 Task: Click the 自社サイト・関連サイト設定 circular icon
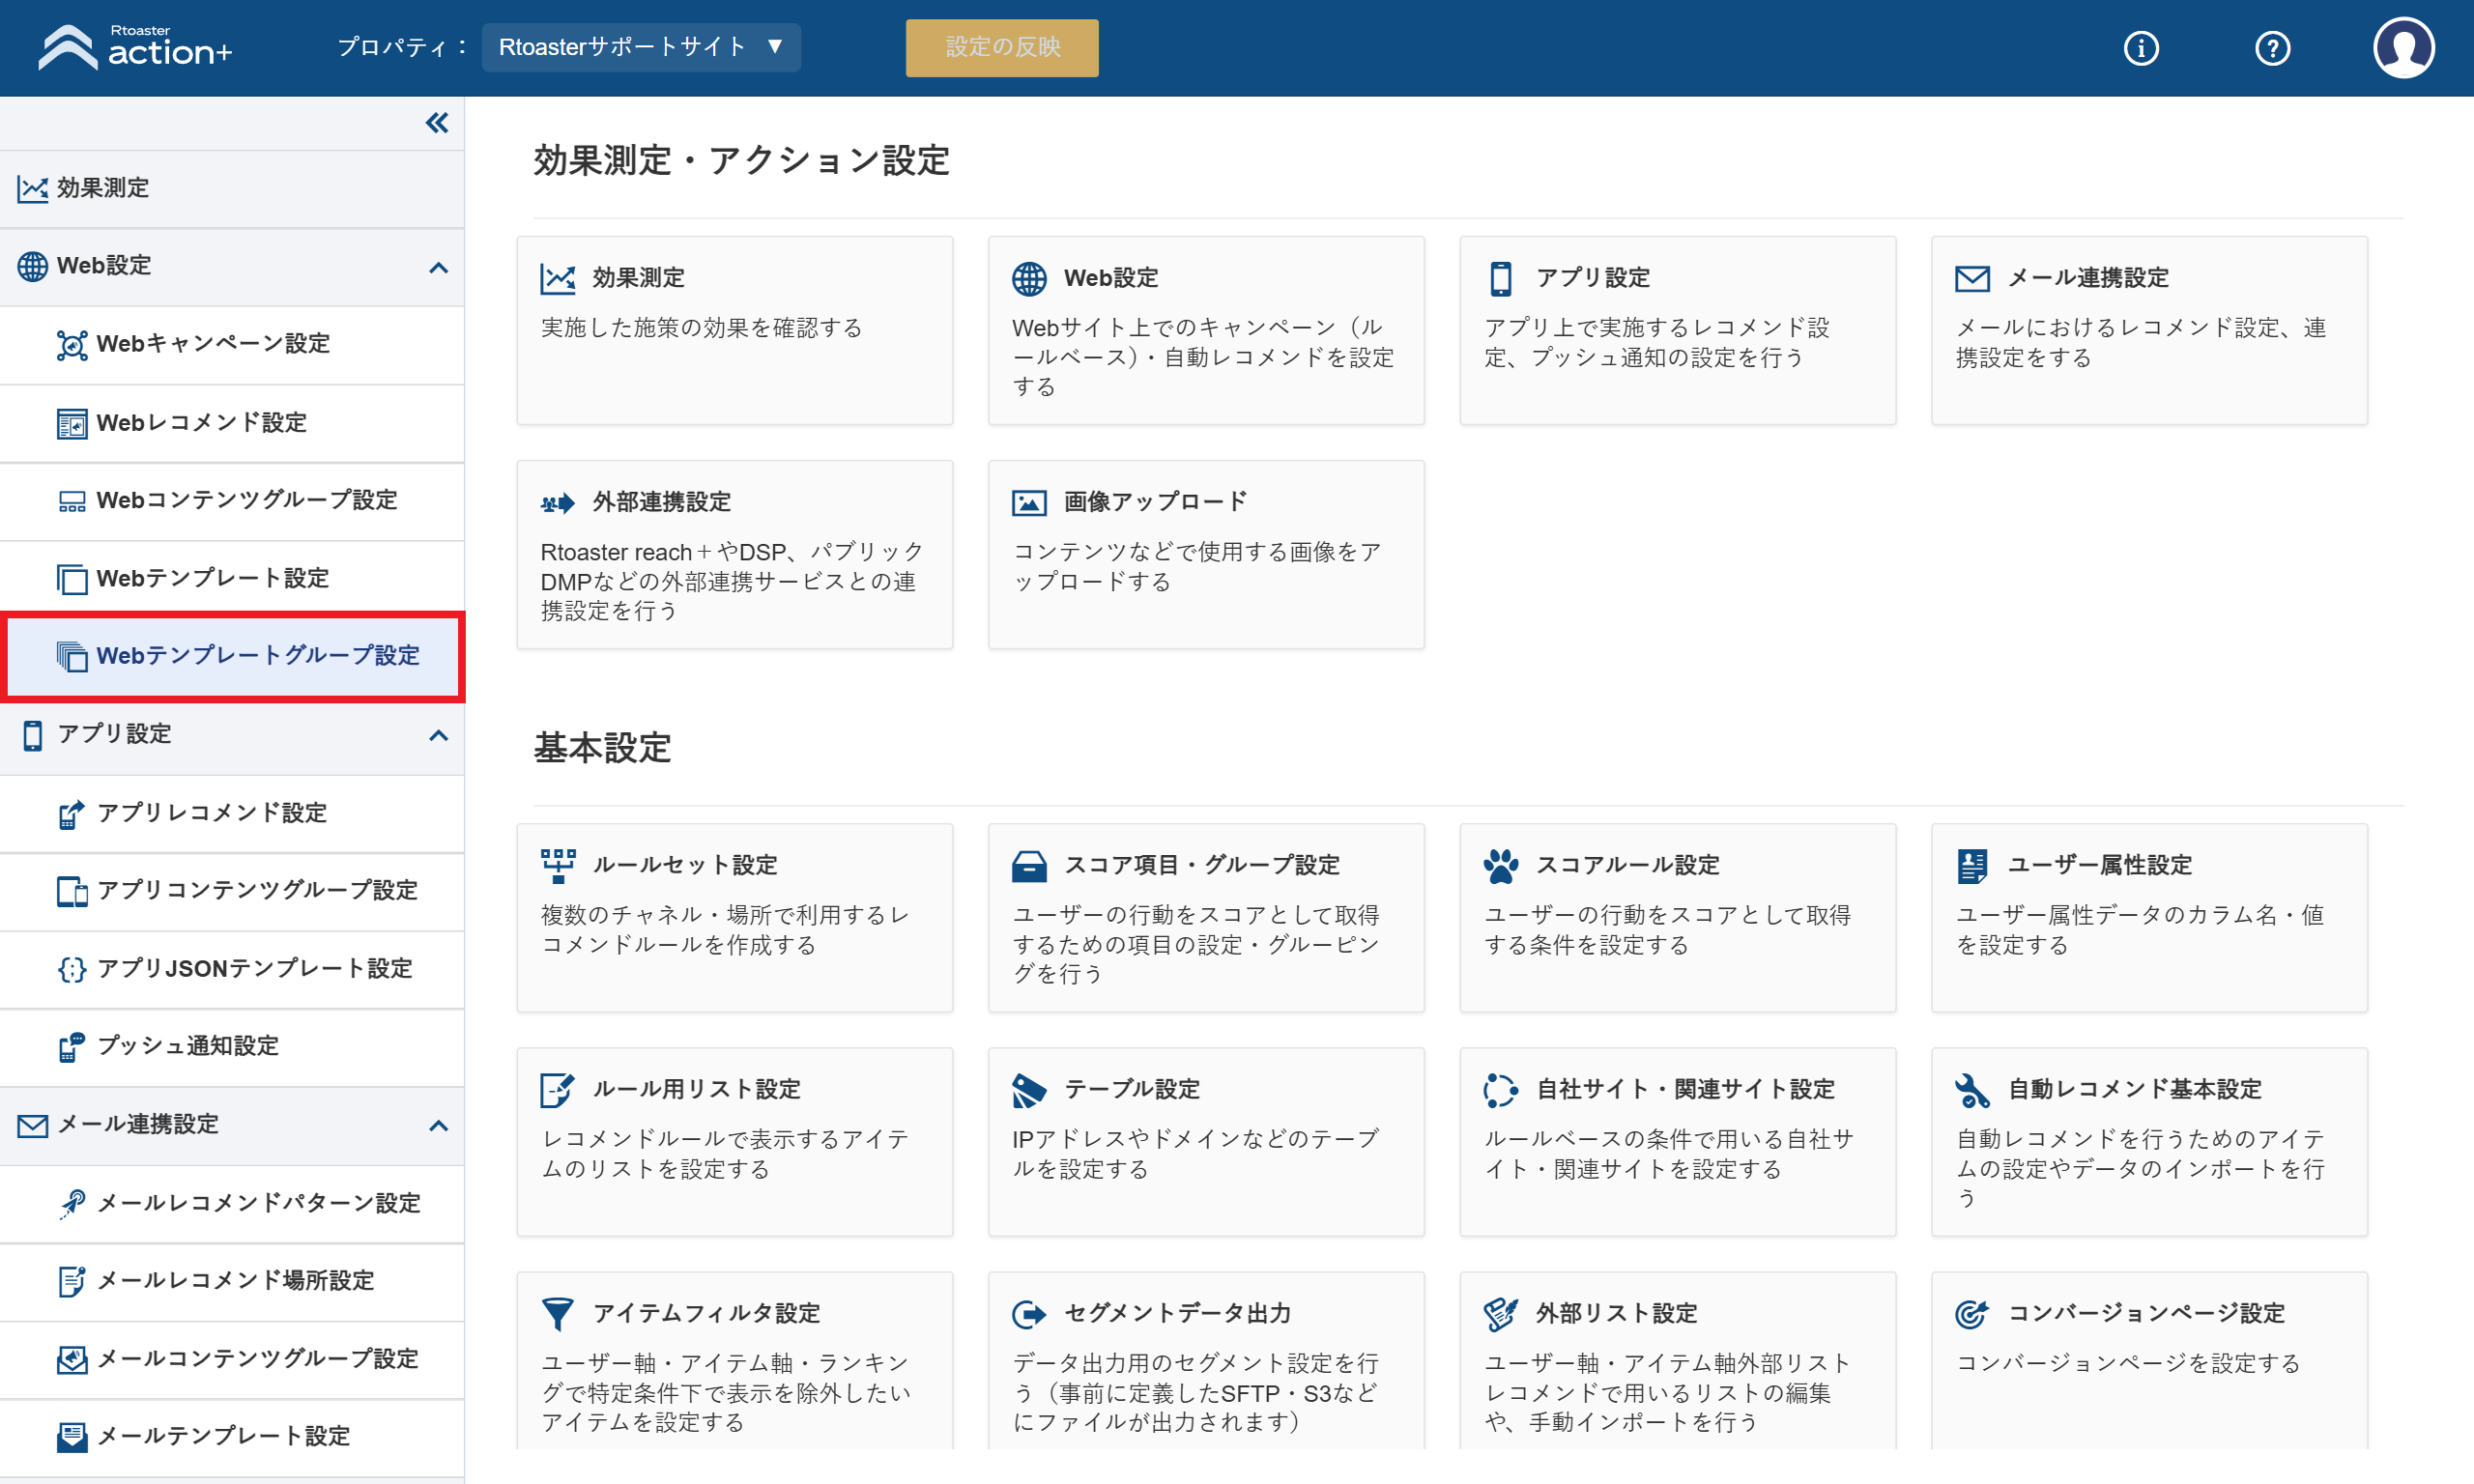point(1501,1090)
